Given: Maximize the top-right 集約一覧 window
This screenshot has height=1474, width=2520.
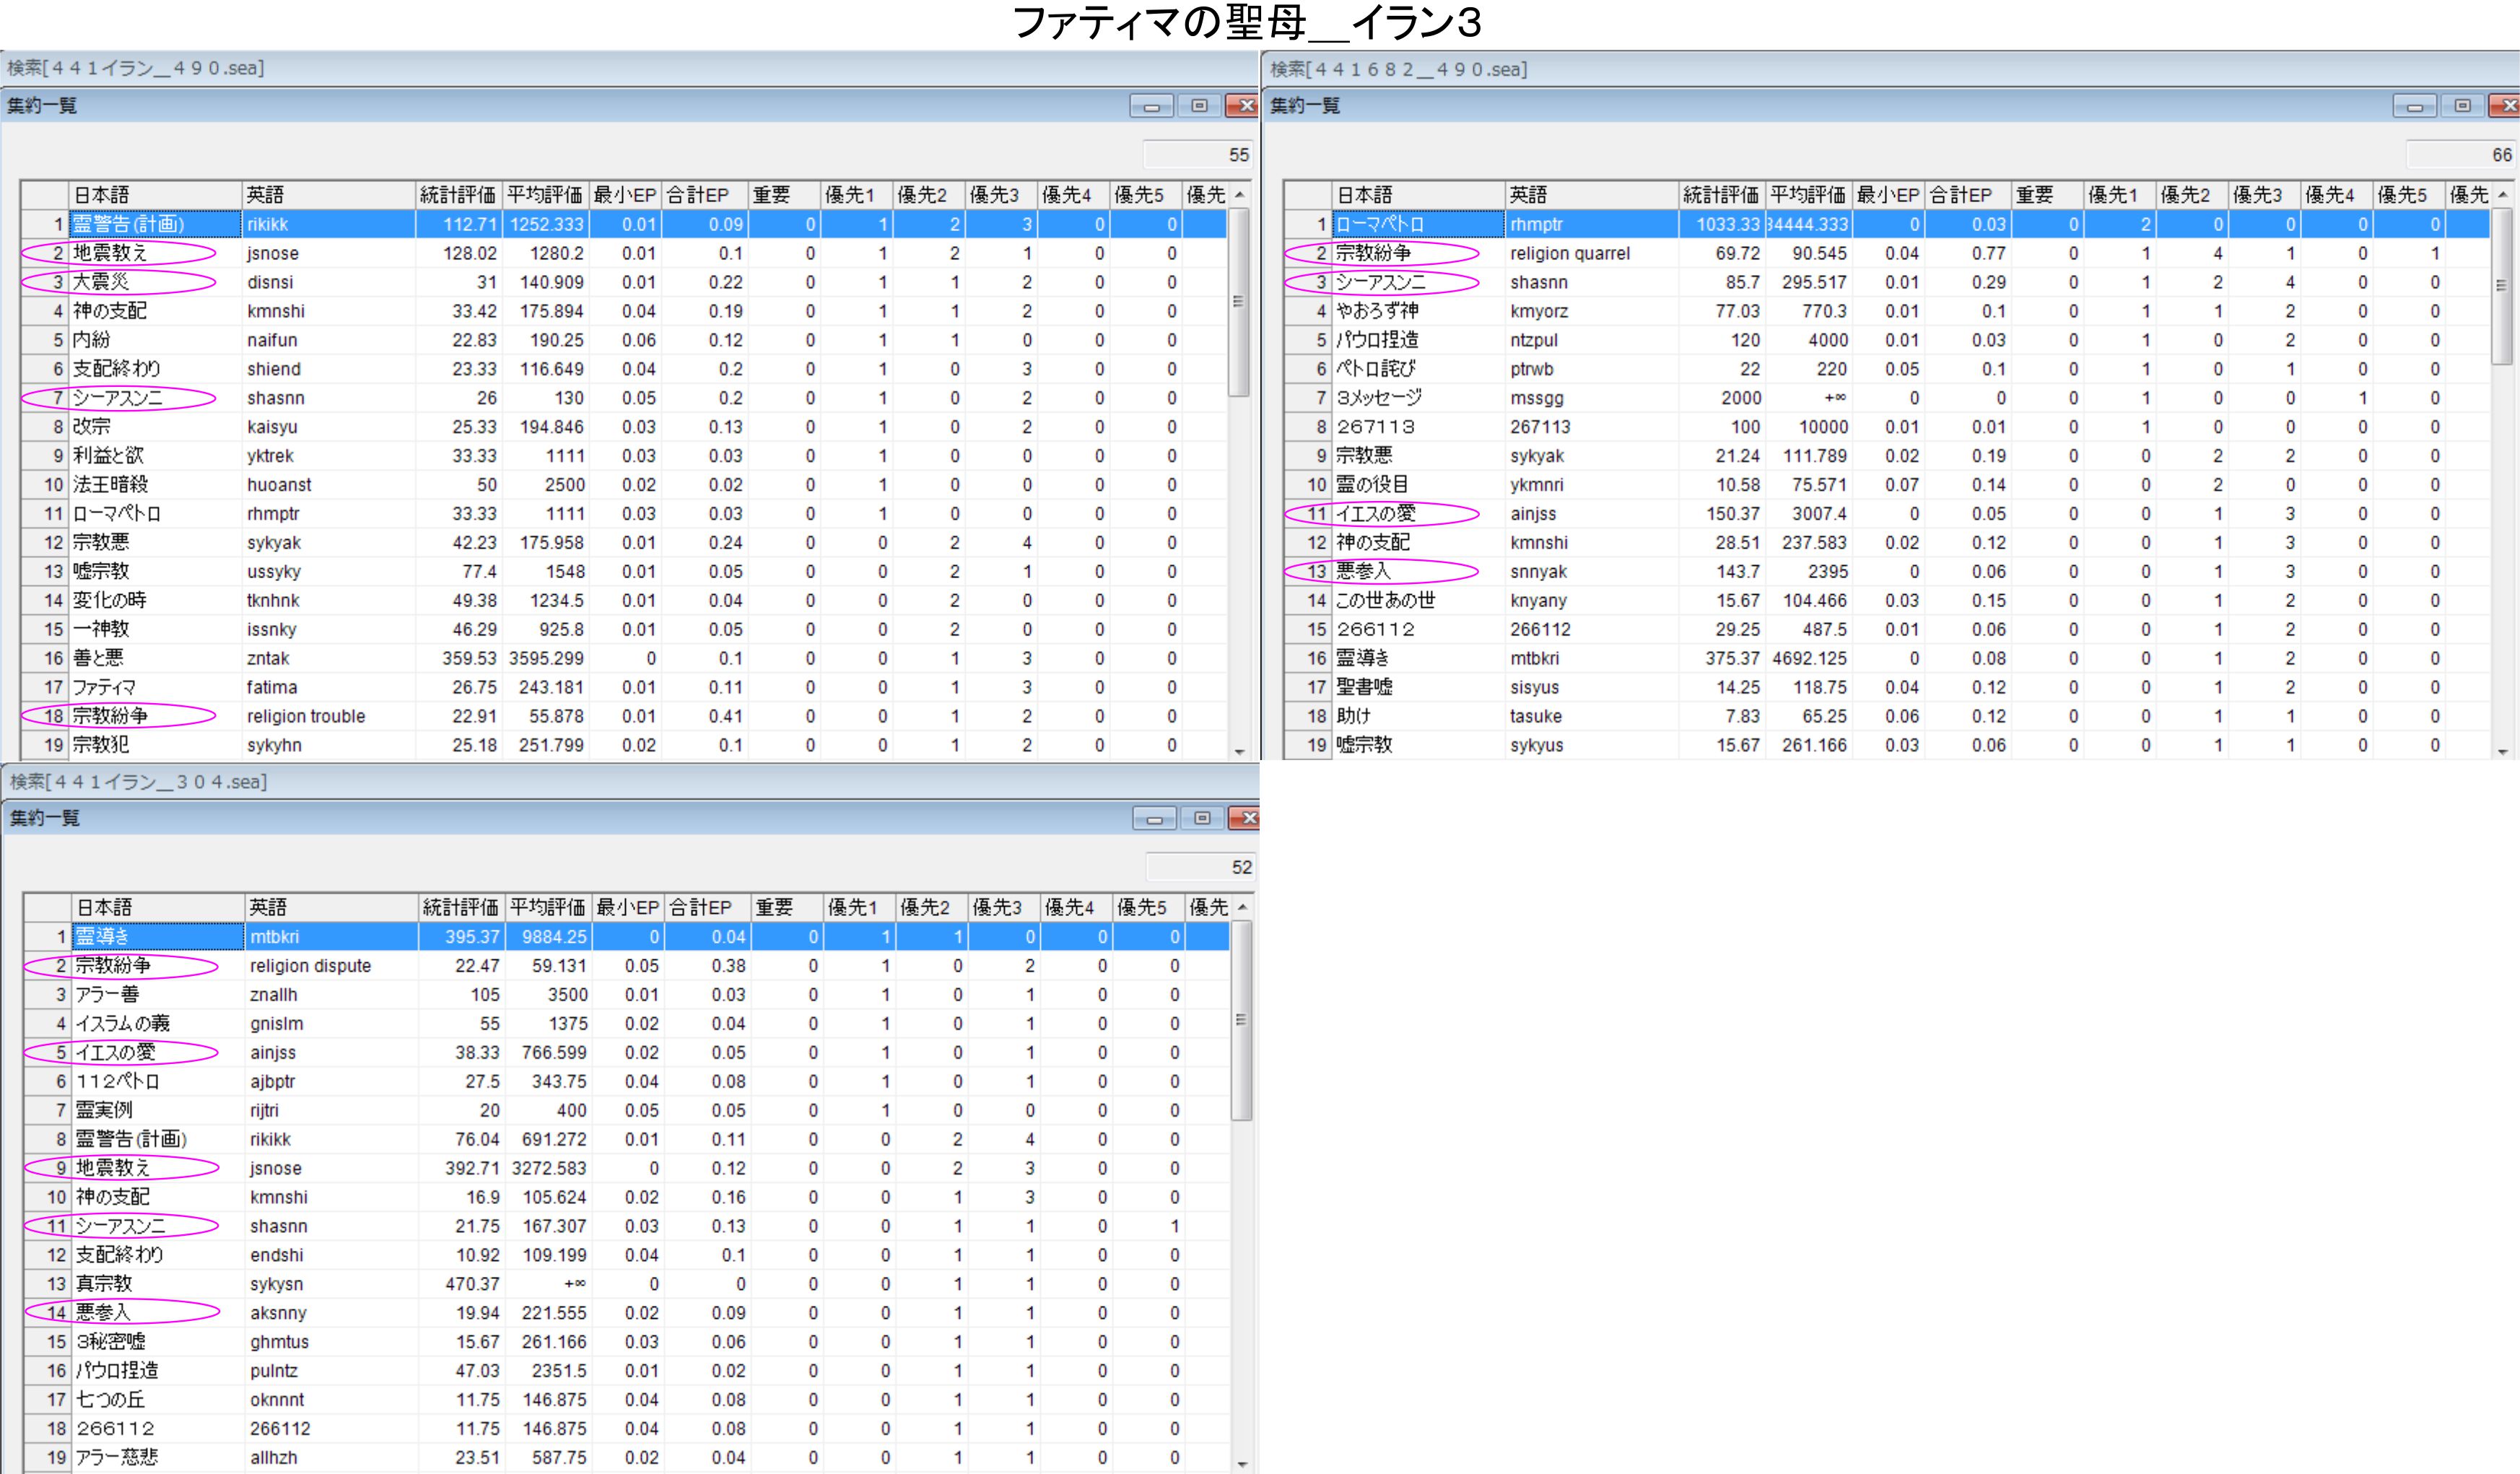Looking at the screenshot, I should tap(2462, 106).
